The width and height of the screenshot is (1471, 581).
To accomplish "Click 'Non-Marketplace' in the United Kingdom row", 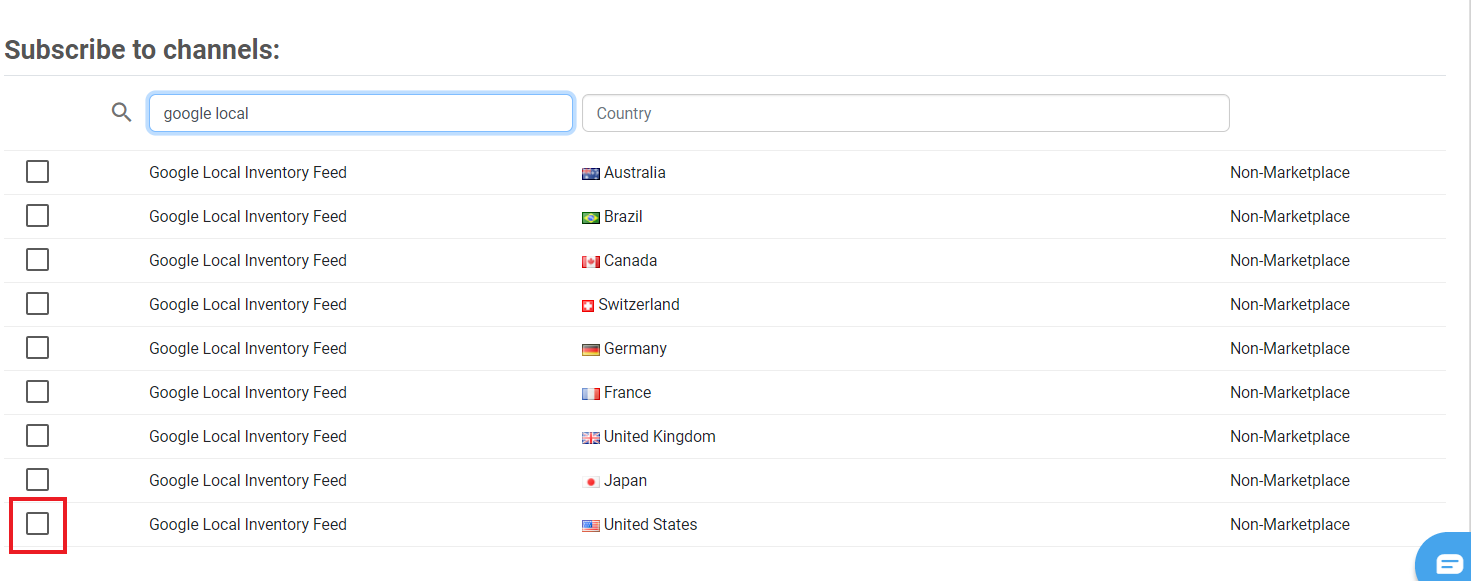I will 1290,436.
